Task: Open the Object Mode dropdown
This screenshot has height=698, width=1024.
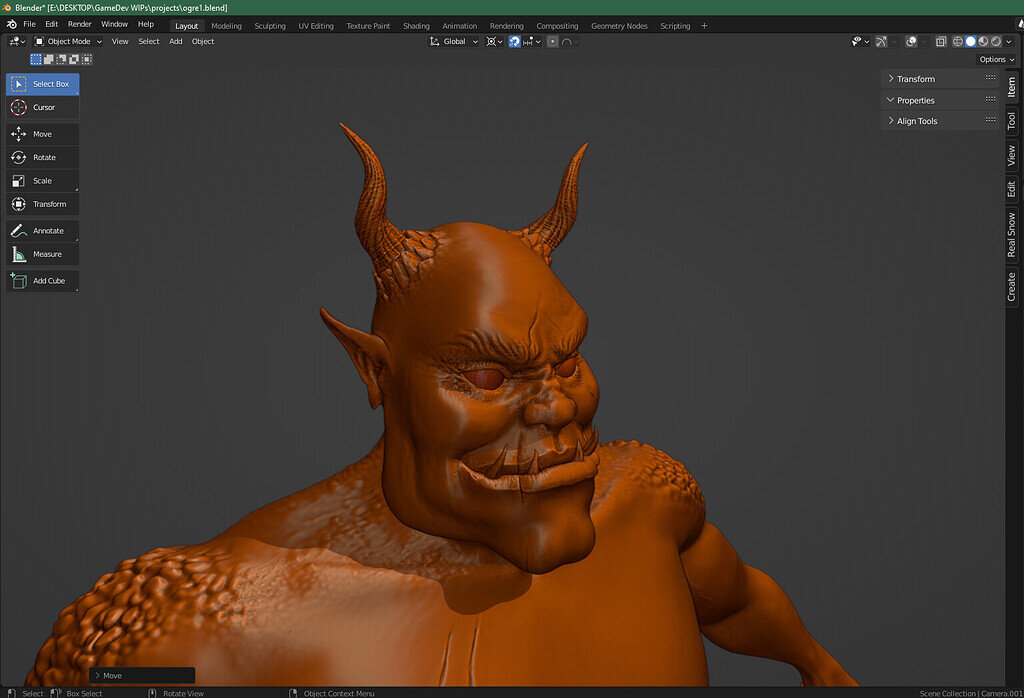Action: coord(68,41)
